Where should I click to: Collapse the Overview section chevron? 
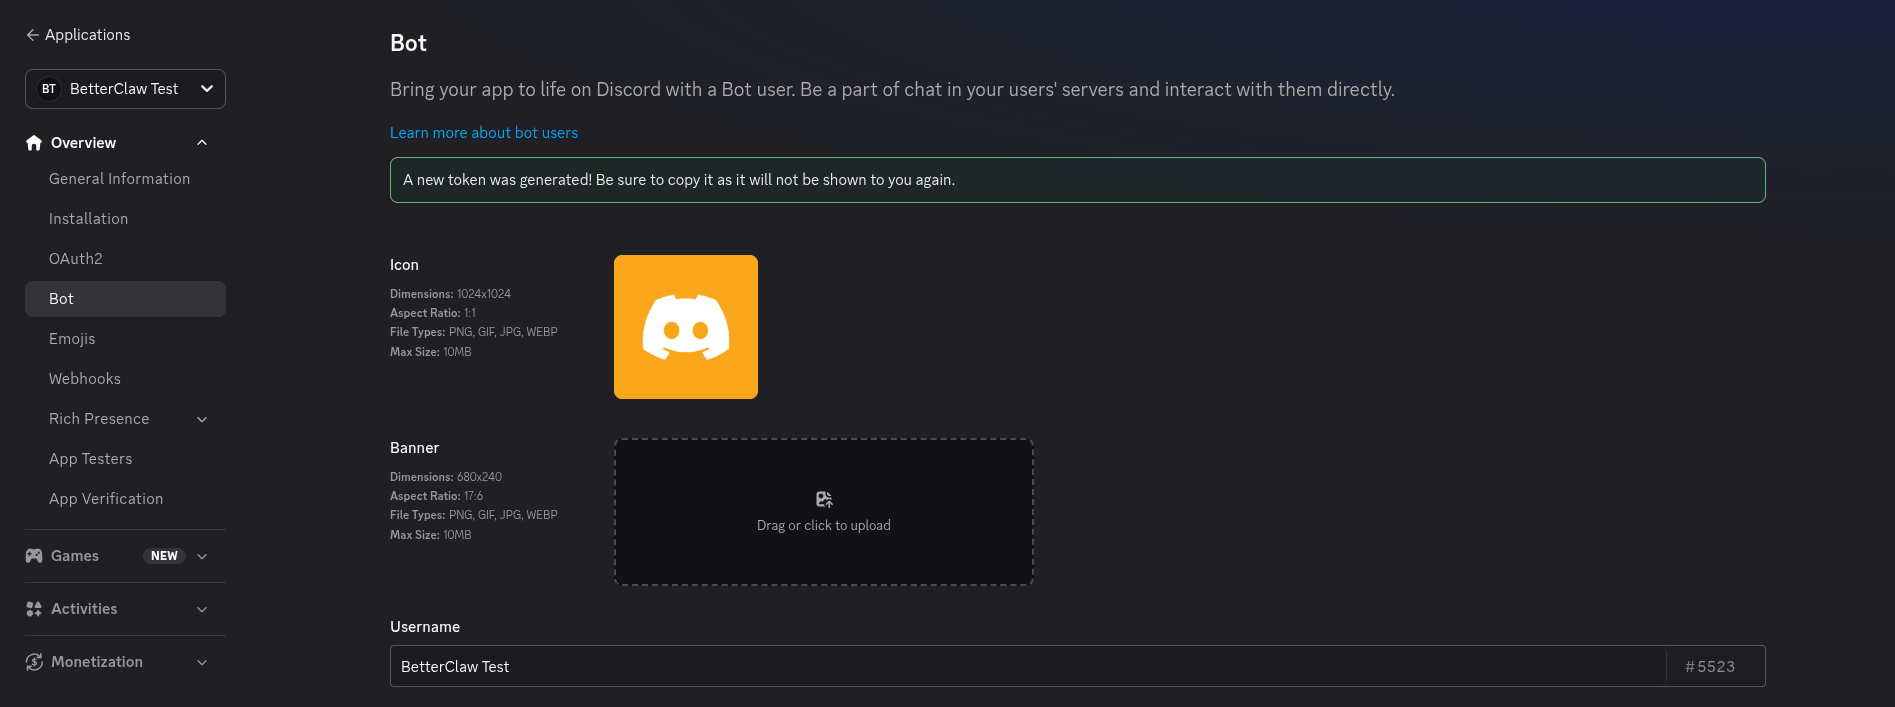(202, 143)
